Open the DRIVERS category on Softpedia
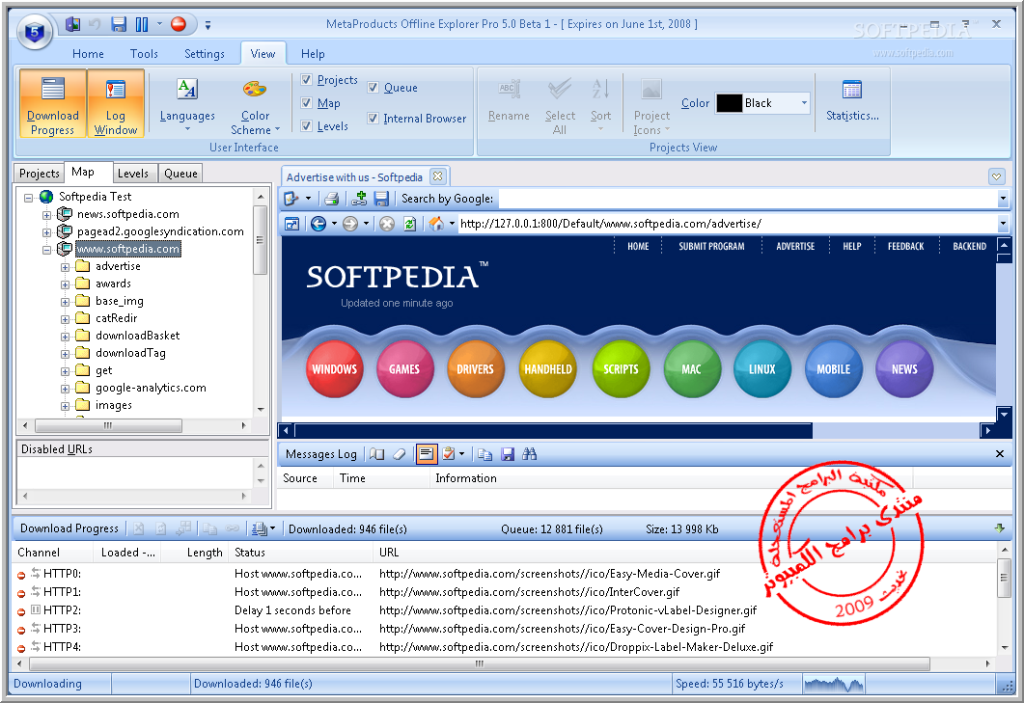This screenshot has height=703, width=1024. tap(475, 368)
